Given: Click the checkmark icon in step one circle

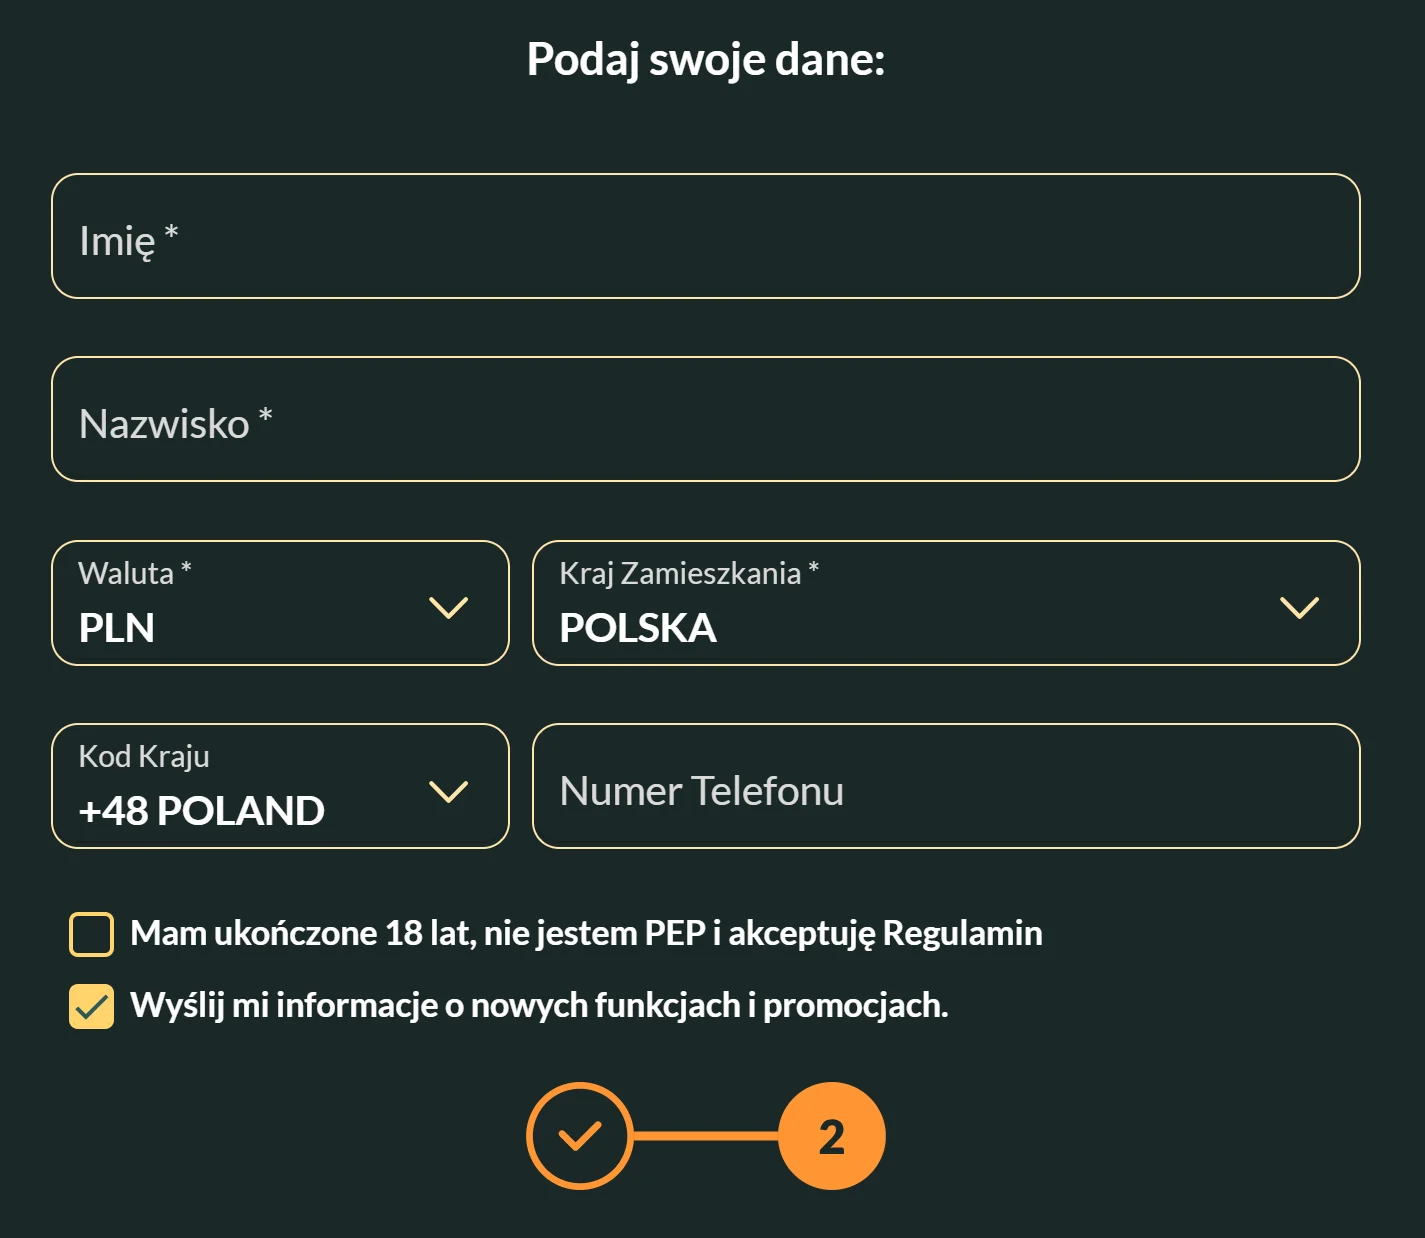Looking at the screenshot, I should pyautogui.click(x=579, y=1135).
